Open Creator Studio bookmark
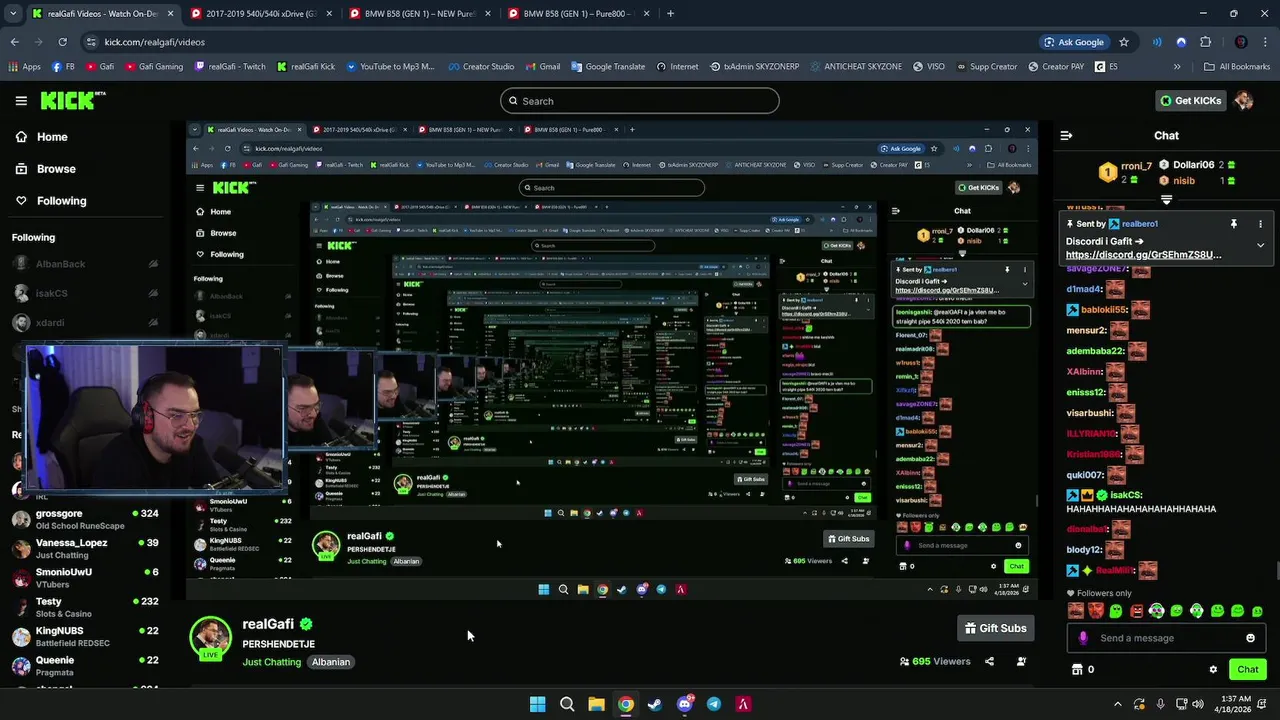 481,67
